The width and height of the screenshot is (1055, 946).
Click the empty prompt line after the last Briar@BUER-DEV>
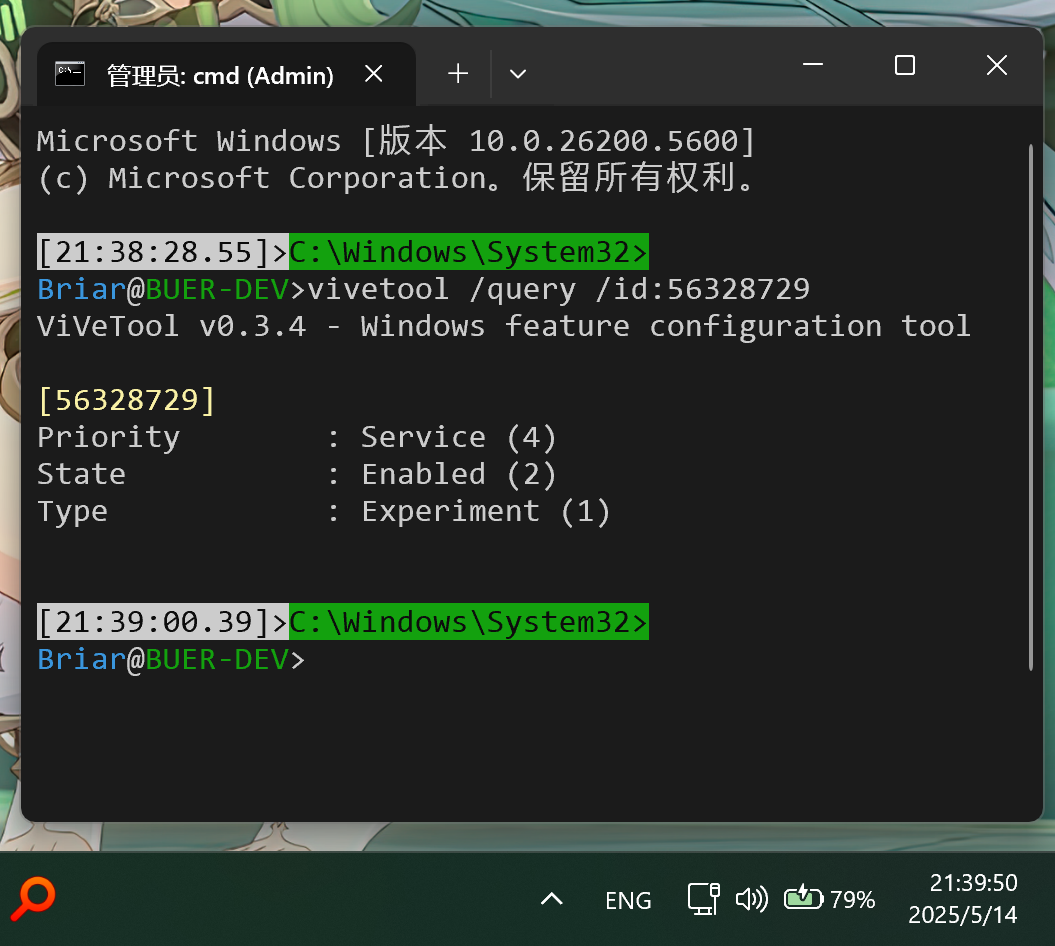(500, 660)
